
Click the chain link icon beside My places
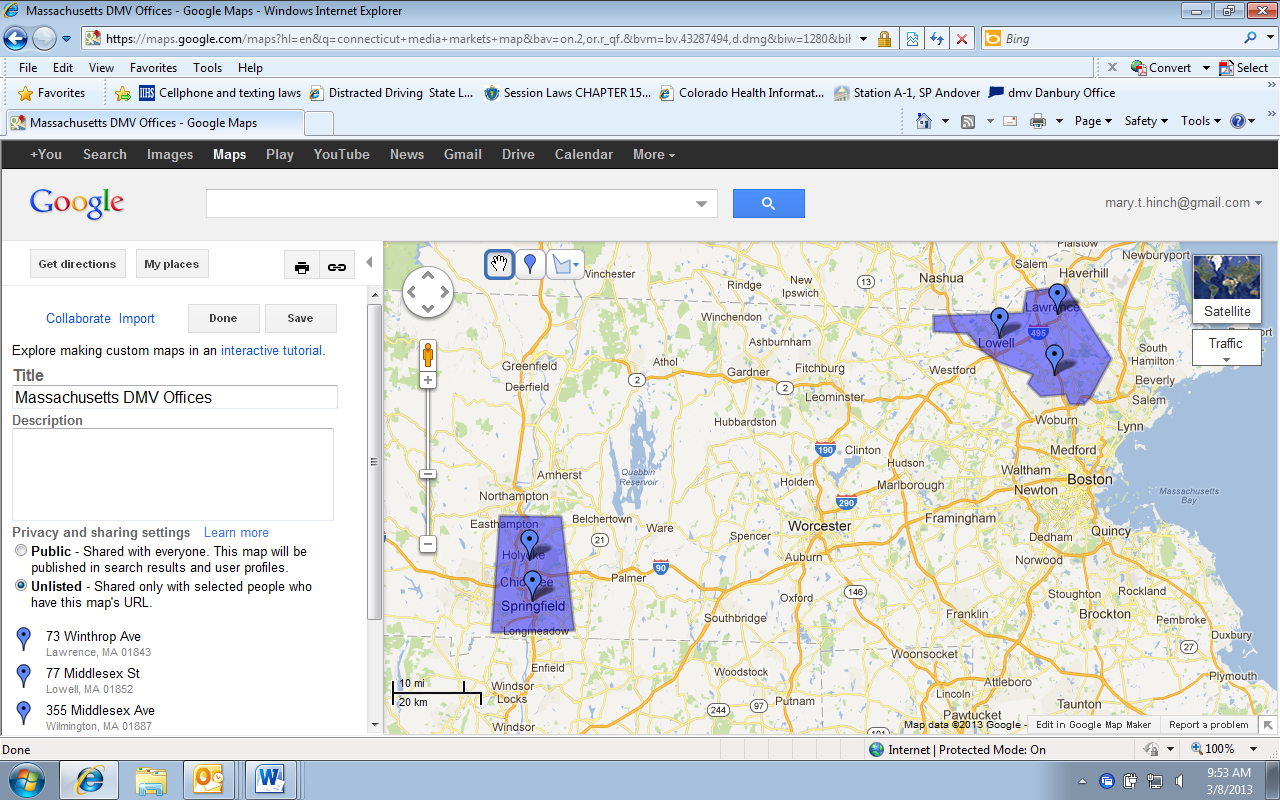click(x=337, y=266)
